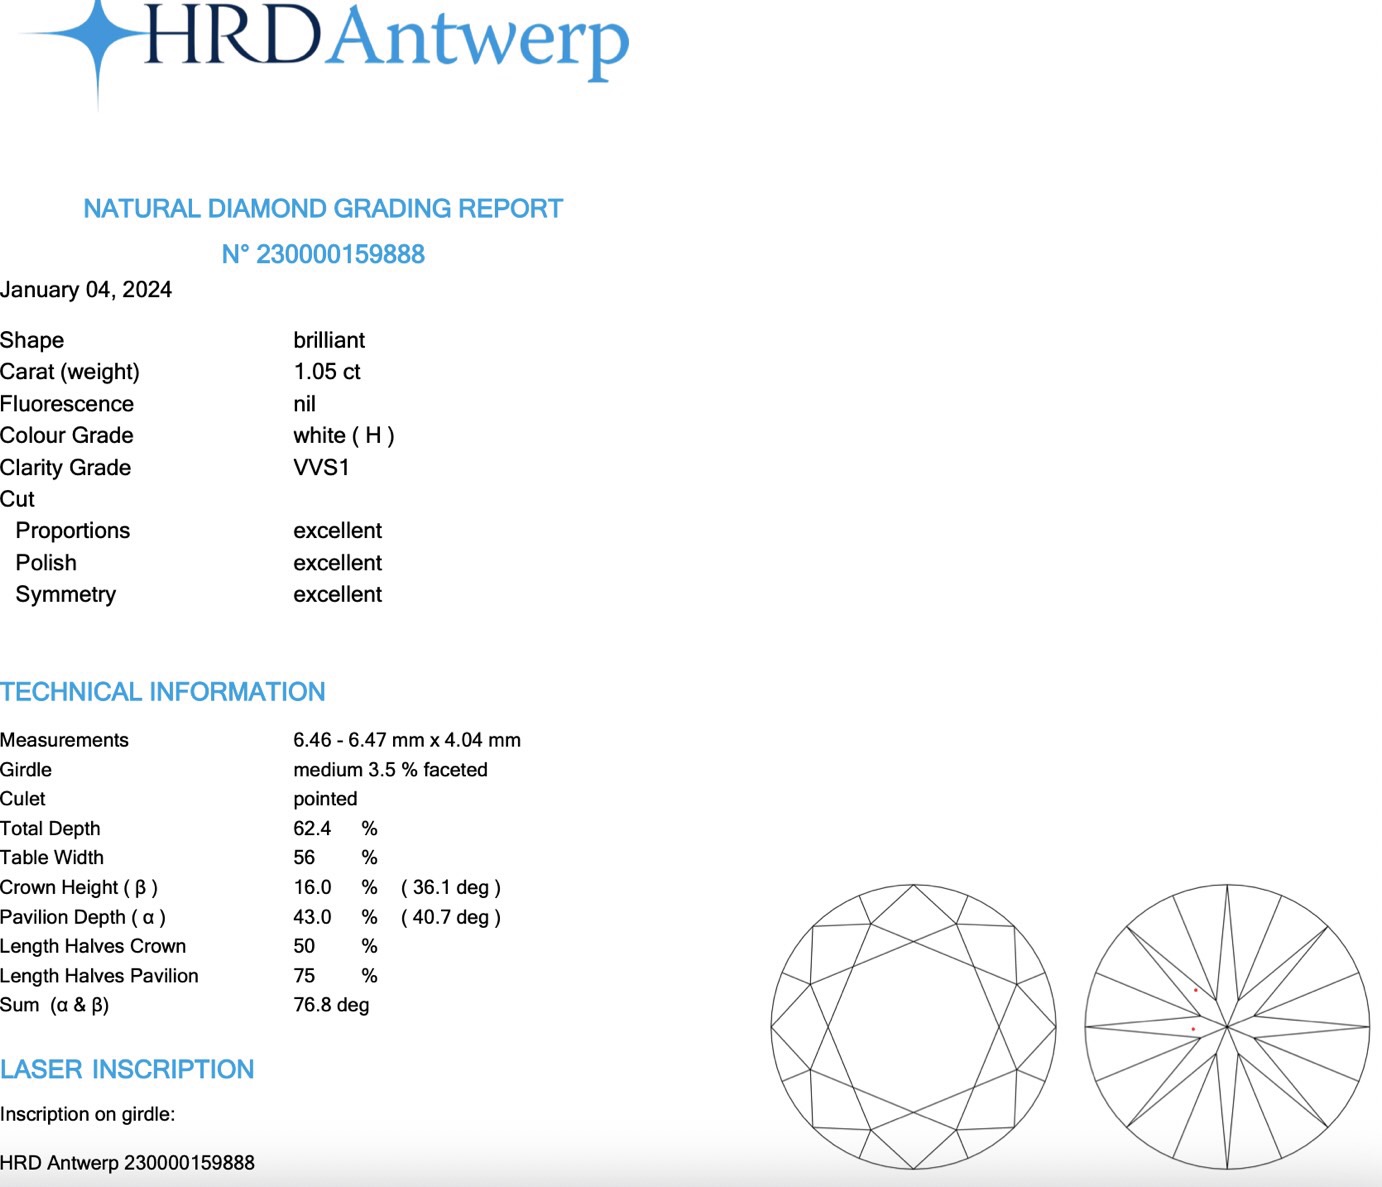The image size is (1382, 1187).
Task: Click the Crown Height value 16.0
Action: [x=312, y=887]
